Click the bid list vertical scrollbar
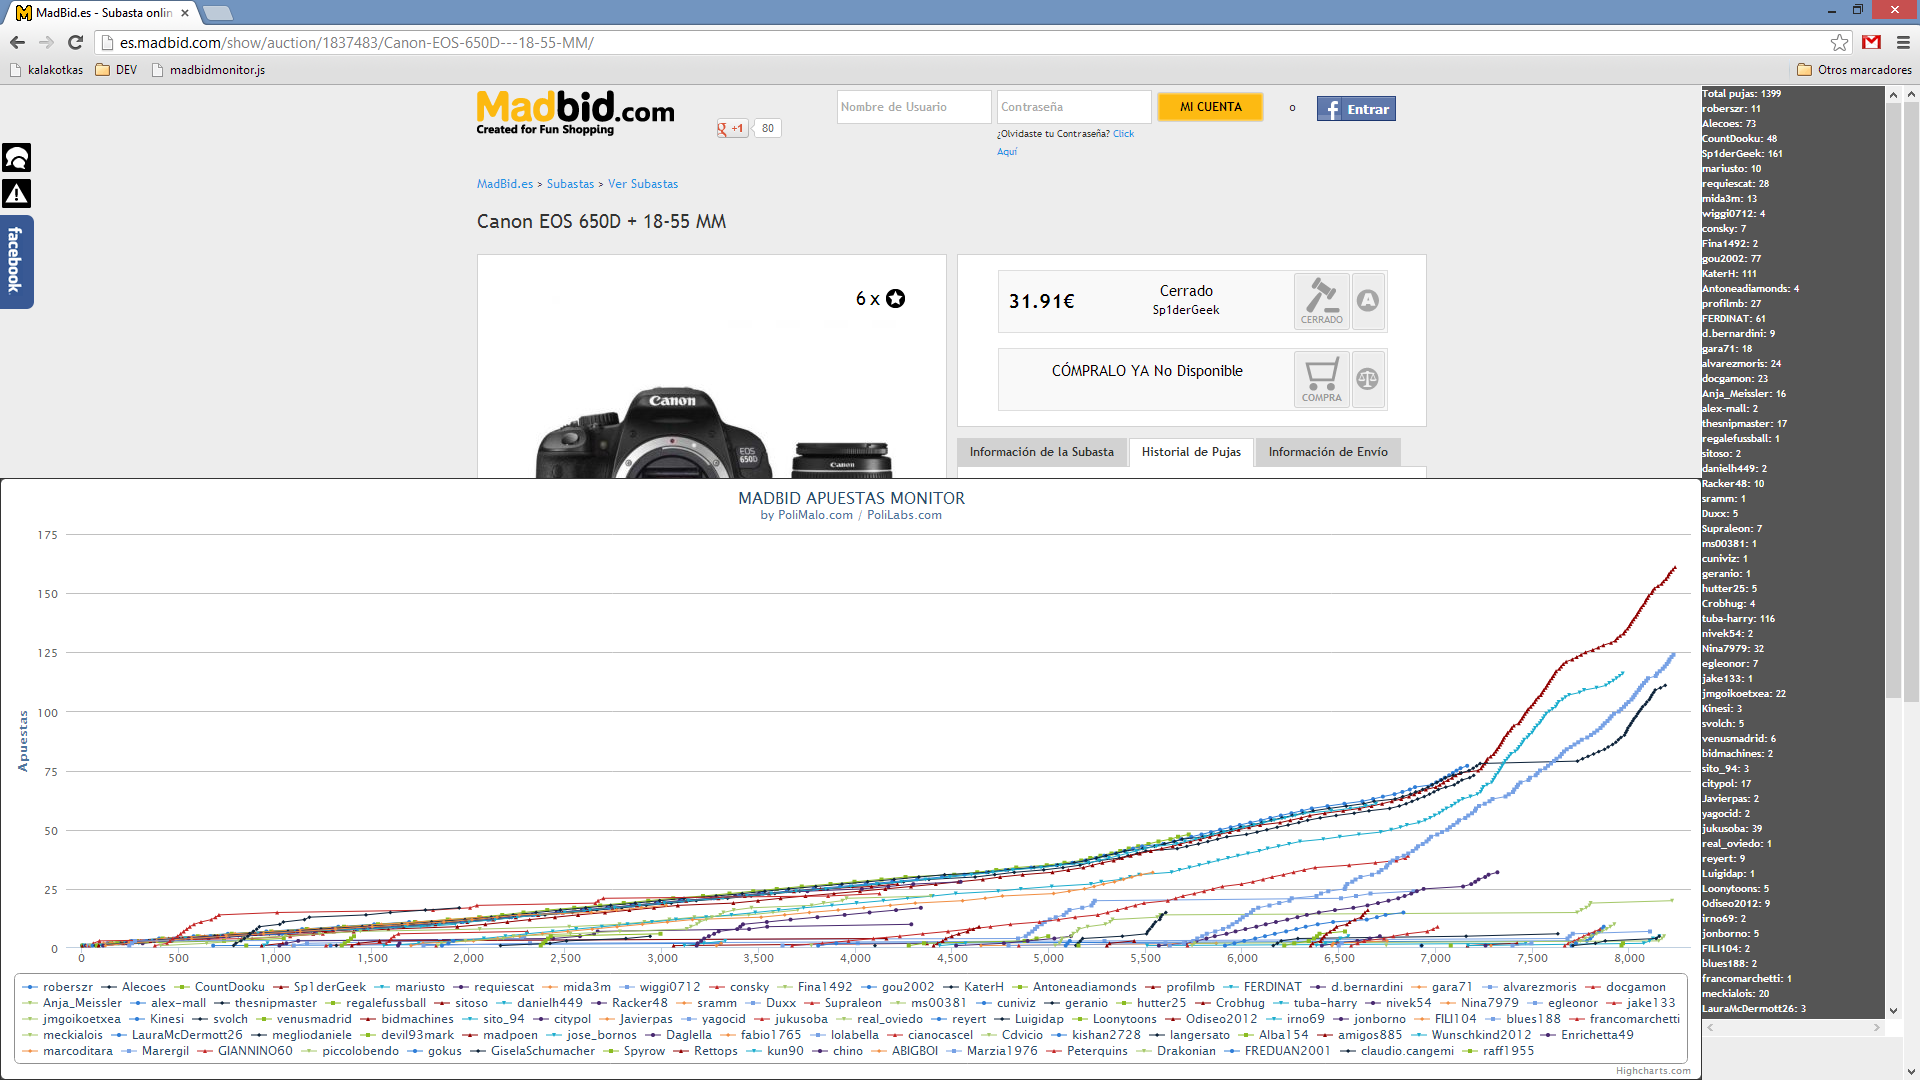The width and height of the screenshot is (1920, 1080). click(x=1893, y=400)
